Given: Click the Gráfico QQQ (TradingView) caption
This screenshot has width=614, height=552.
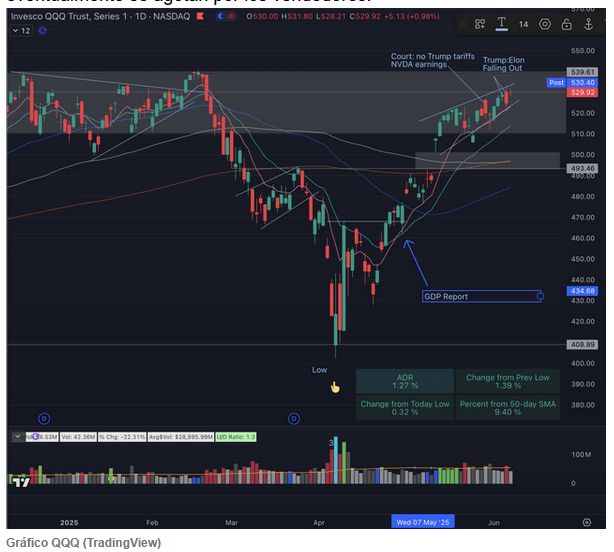Looking at the screenshot, I should (x=83, y=543).
